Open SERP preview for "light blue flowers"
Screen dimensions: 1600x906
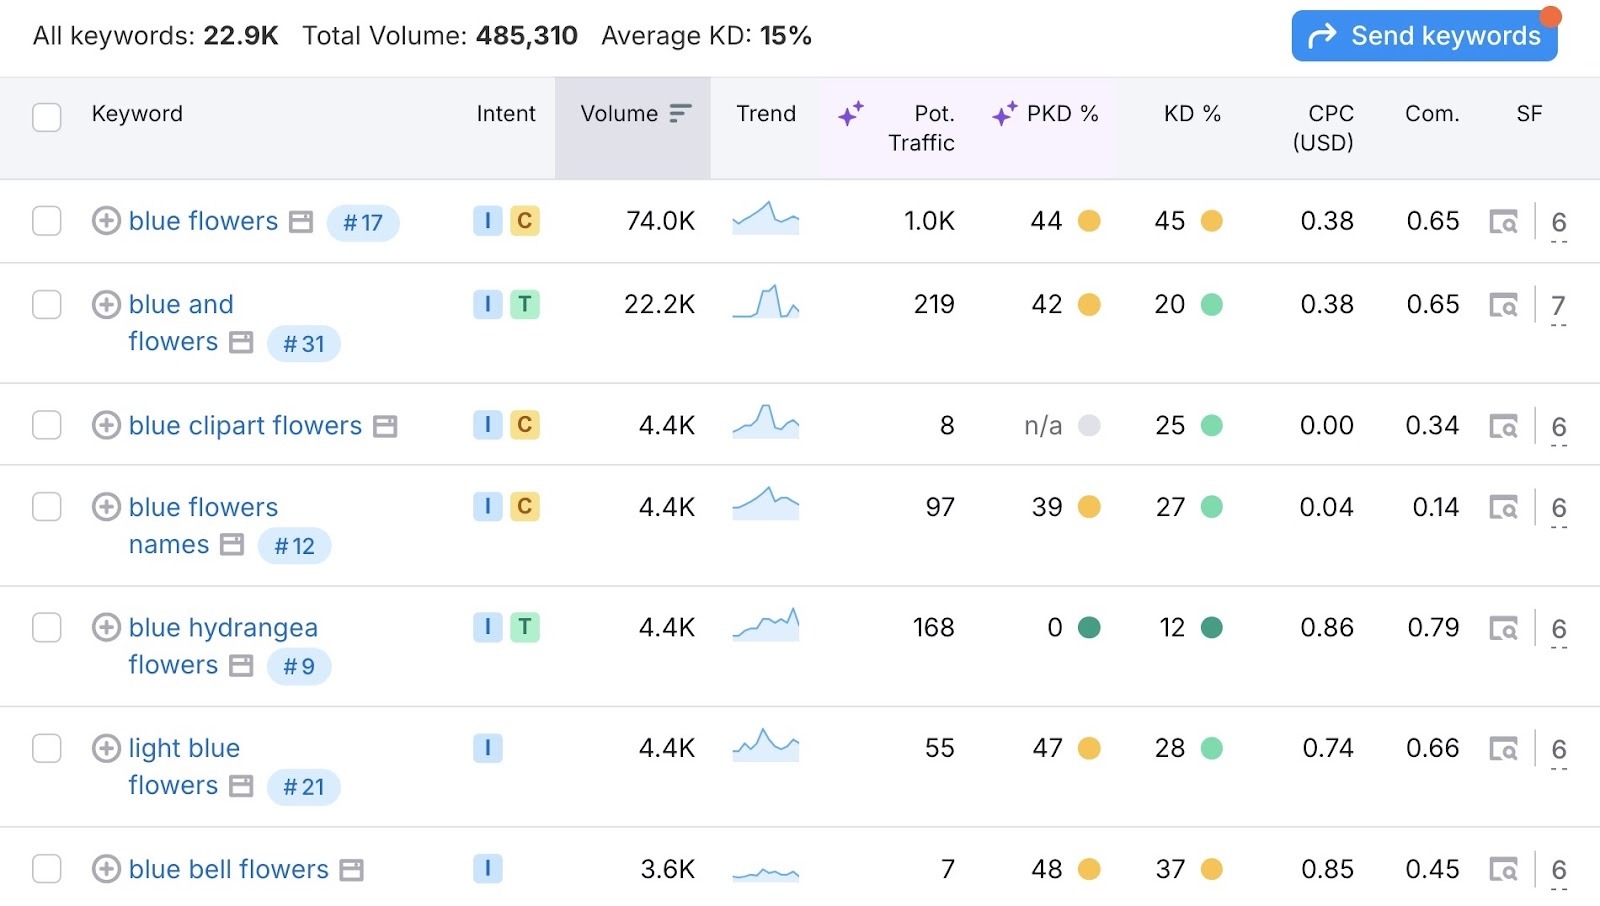[x=1506, y=747]
